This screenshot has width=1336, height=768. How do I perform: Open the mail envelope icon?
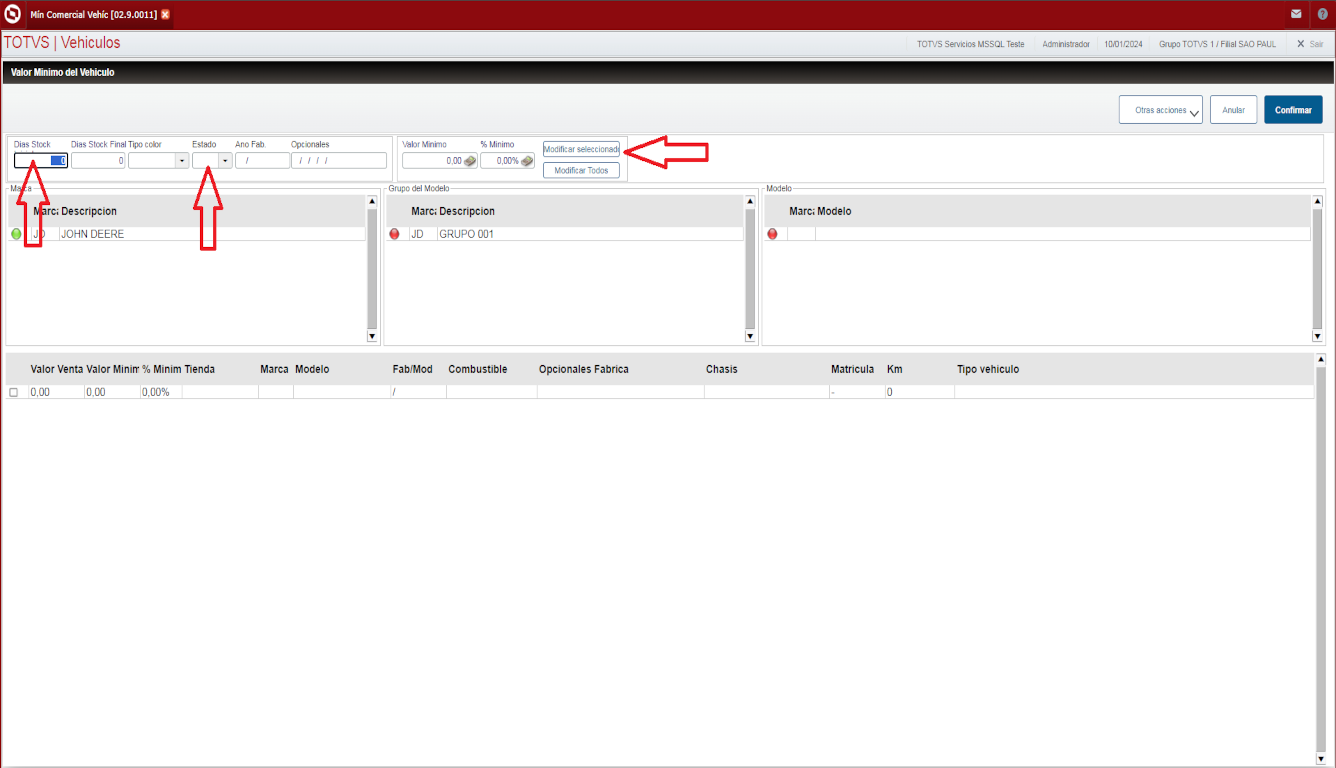[1296, 14]
